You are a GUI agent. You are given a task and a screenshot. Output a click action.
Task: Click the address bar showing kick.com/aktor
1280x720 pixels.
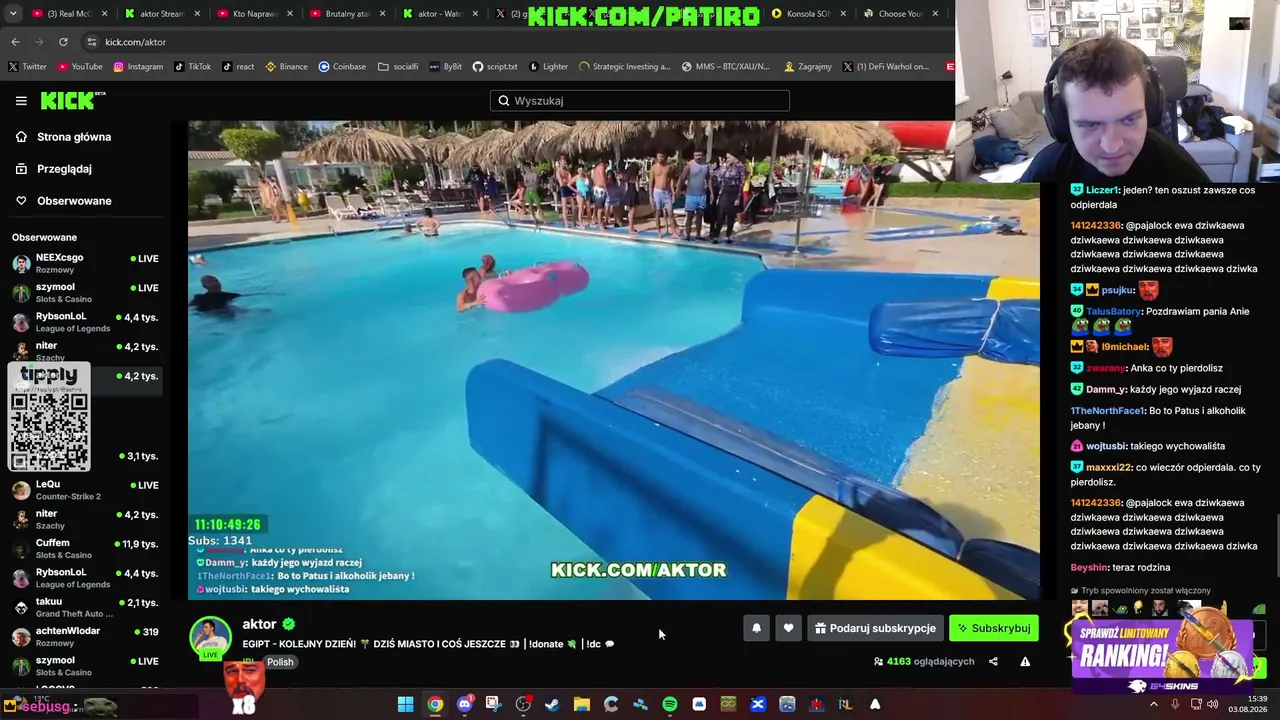click(x=515, y=42)
